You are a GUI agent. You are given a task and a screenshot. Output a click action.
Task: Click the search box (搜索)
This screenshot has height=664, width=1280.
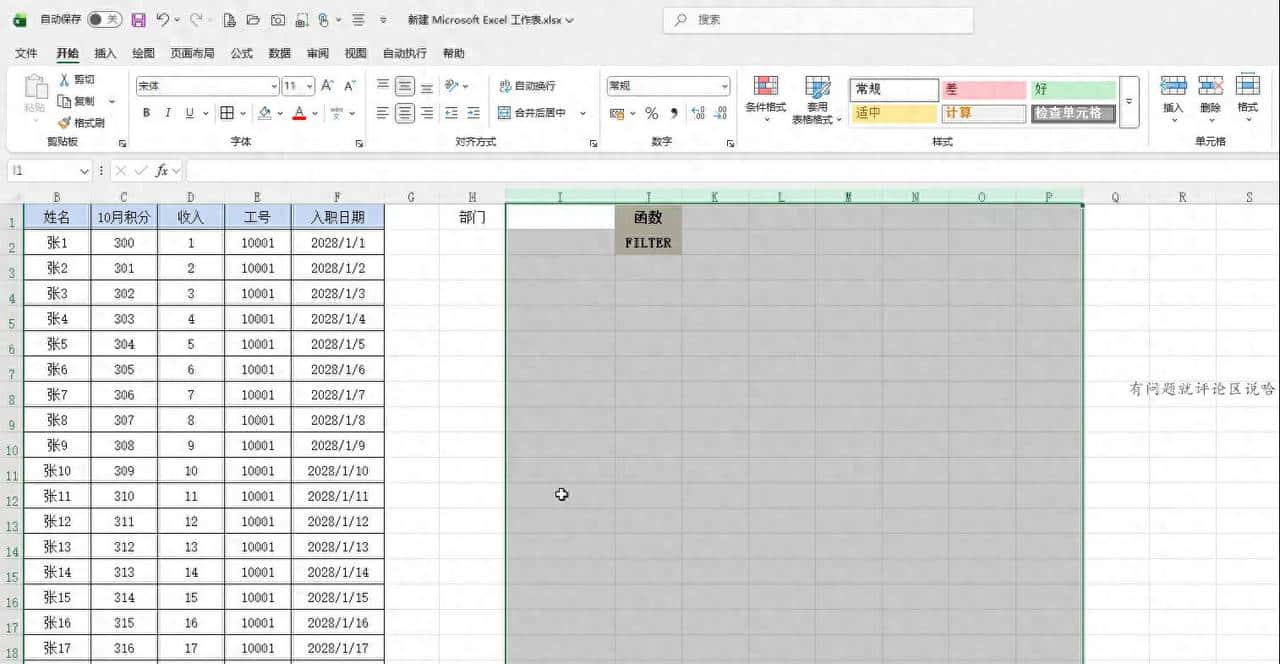coord(818,20)
